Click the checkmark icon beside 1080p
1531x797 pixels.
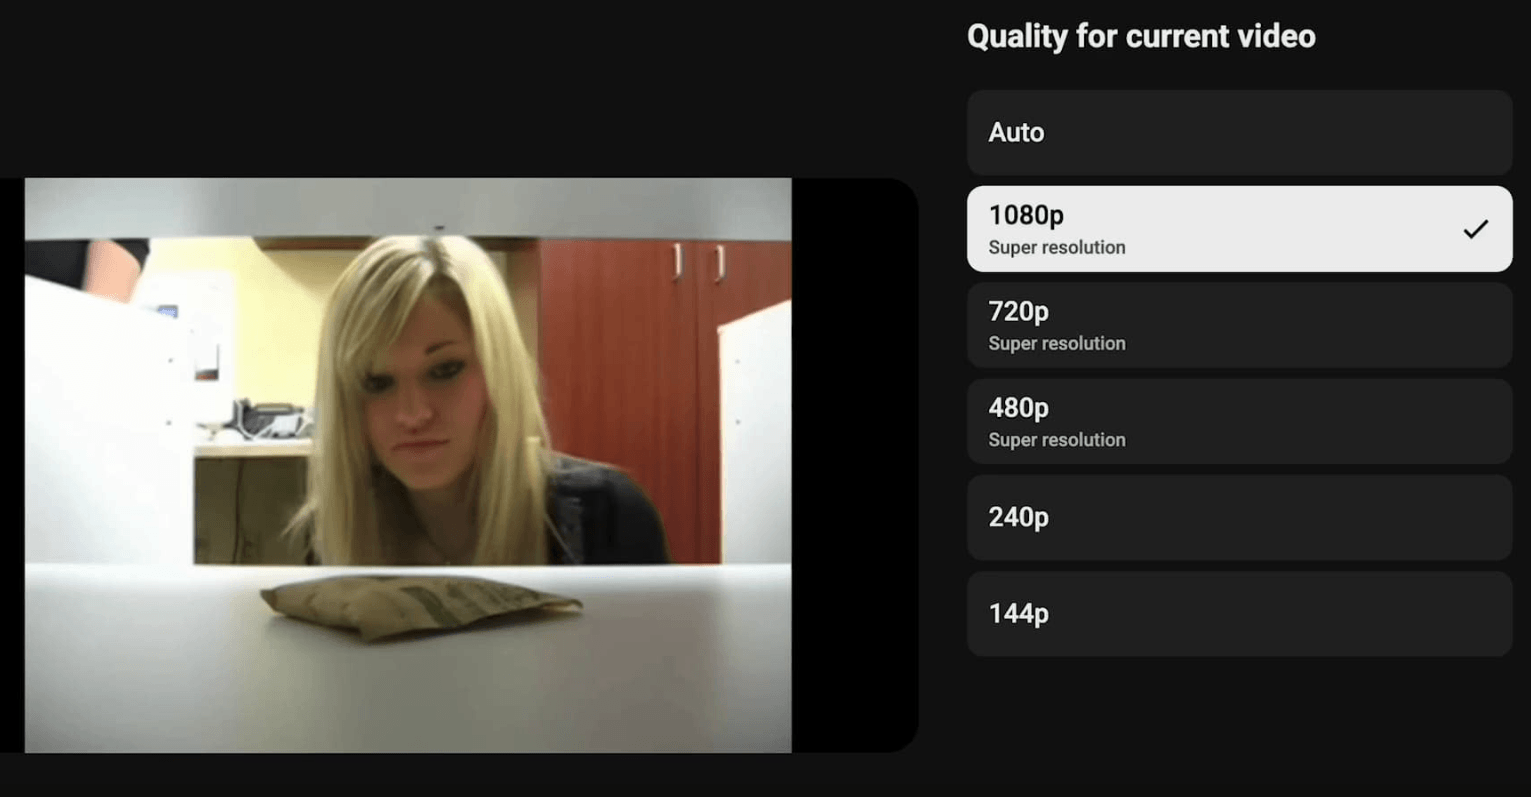tap(1475, 229)
